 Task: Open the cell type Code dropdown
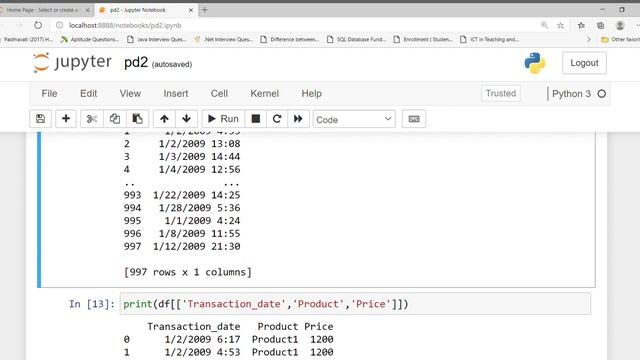(x=354, y=119)
